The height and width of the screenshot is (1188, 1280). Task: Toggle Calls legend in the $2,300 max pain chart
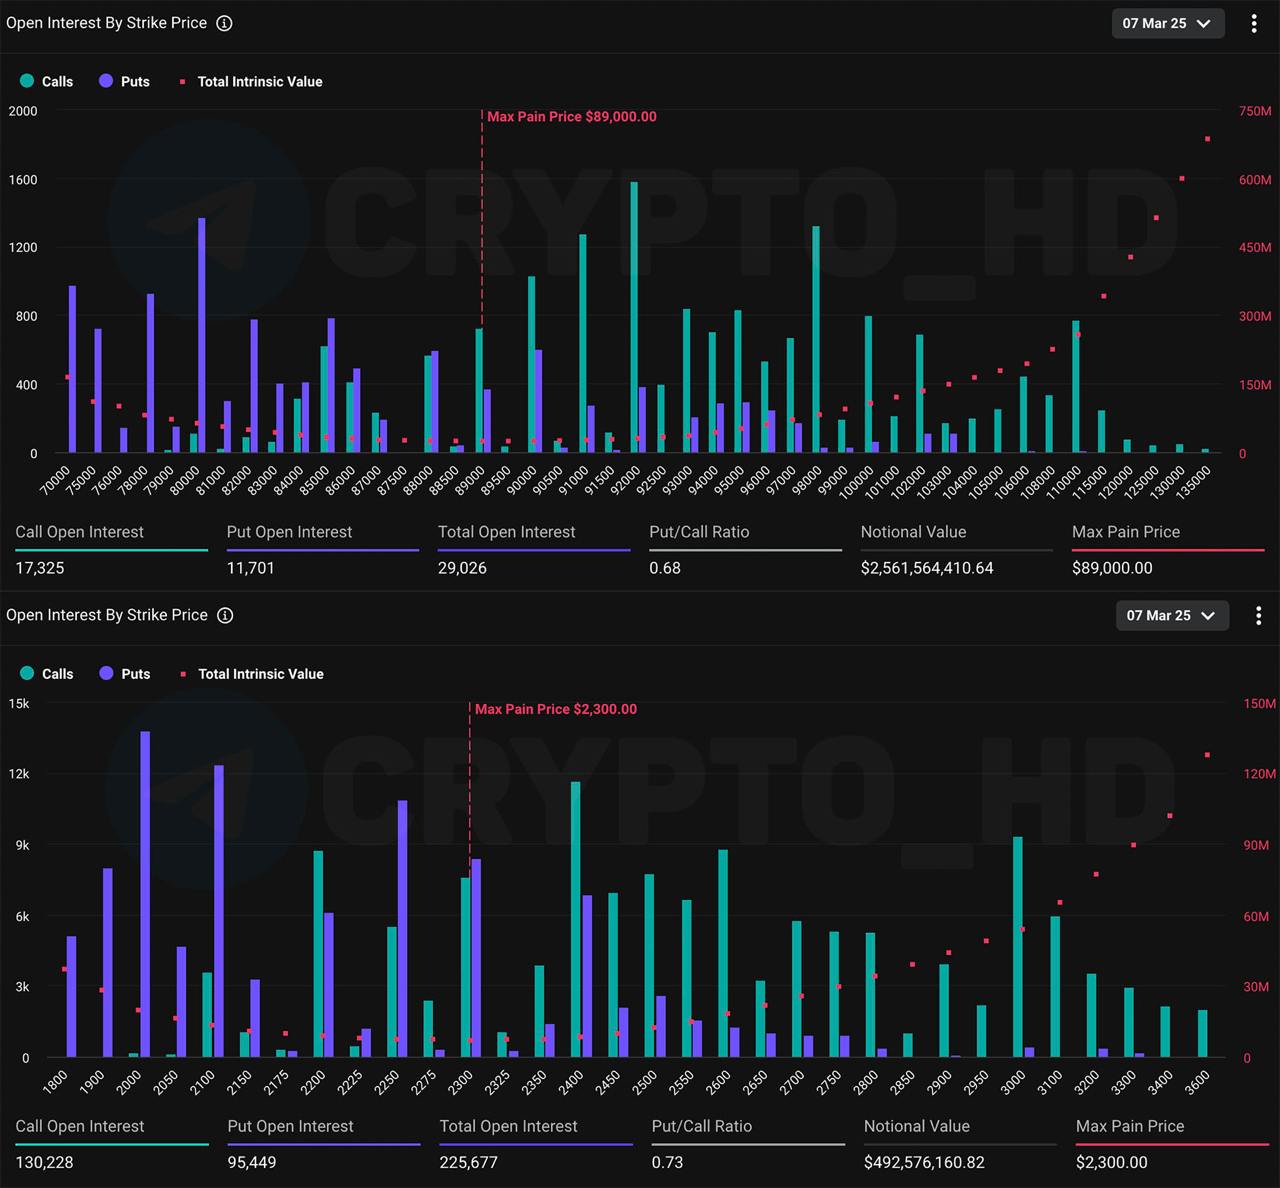pos(47,673)
